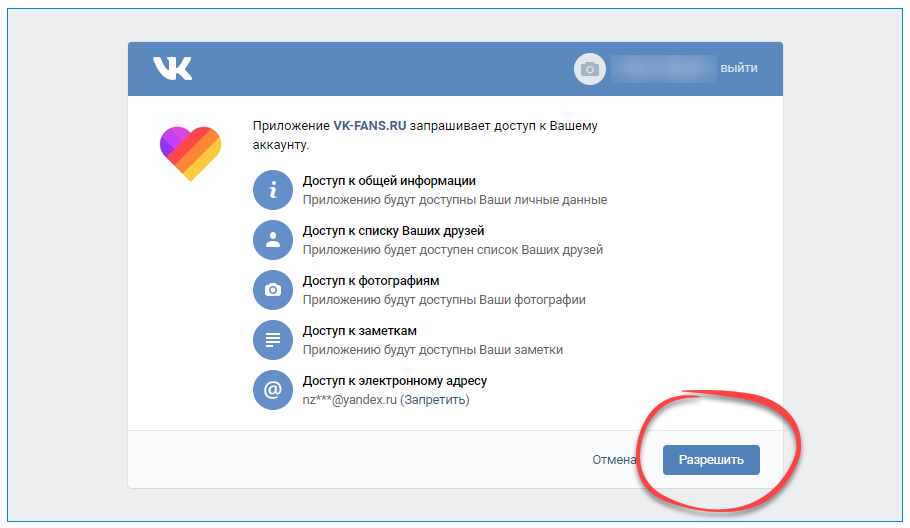
Task: Click the camera avatar placeholder in header
Action: click(590, 68)
